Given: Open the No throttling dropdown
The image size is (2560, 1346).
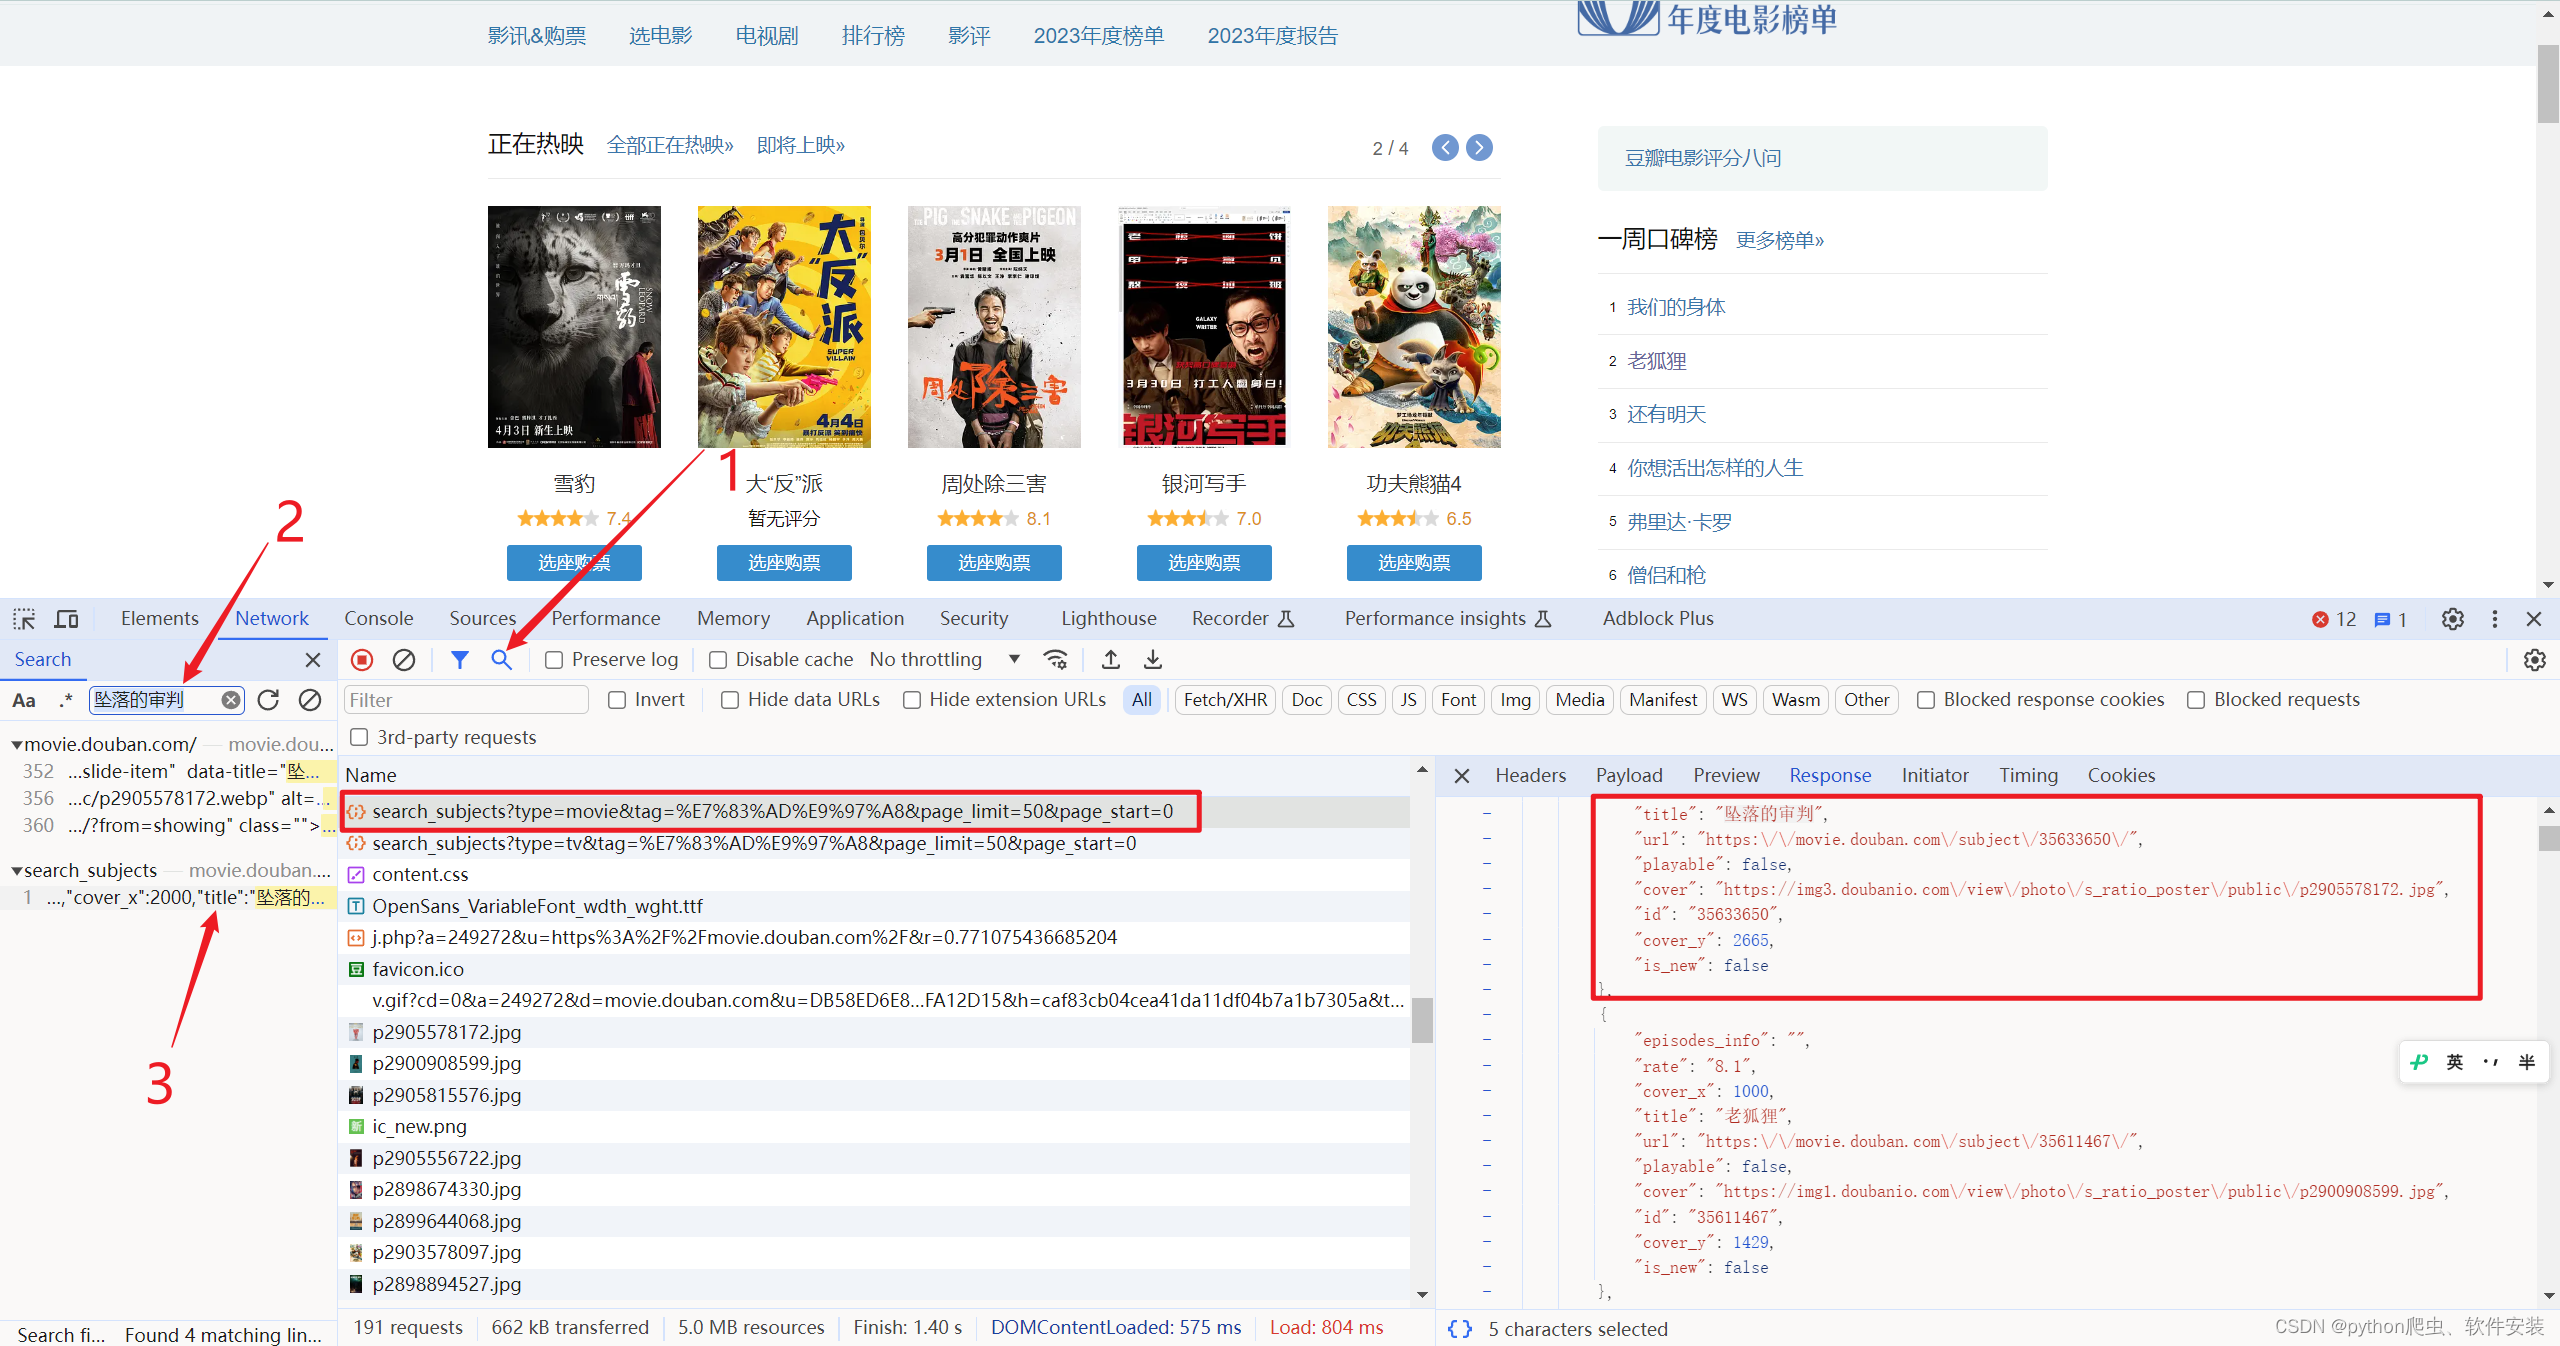Looking at the screenshot, I should 944,660.
